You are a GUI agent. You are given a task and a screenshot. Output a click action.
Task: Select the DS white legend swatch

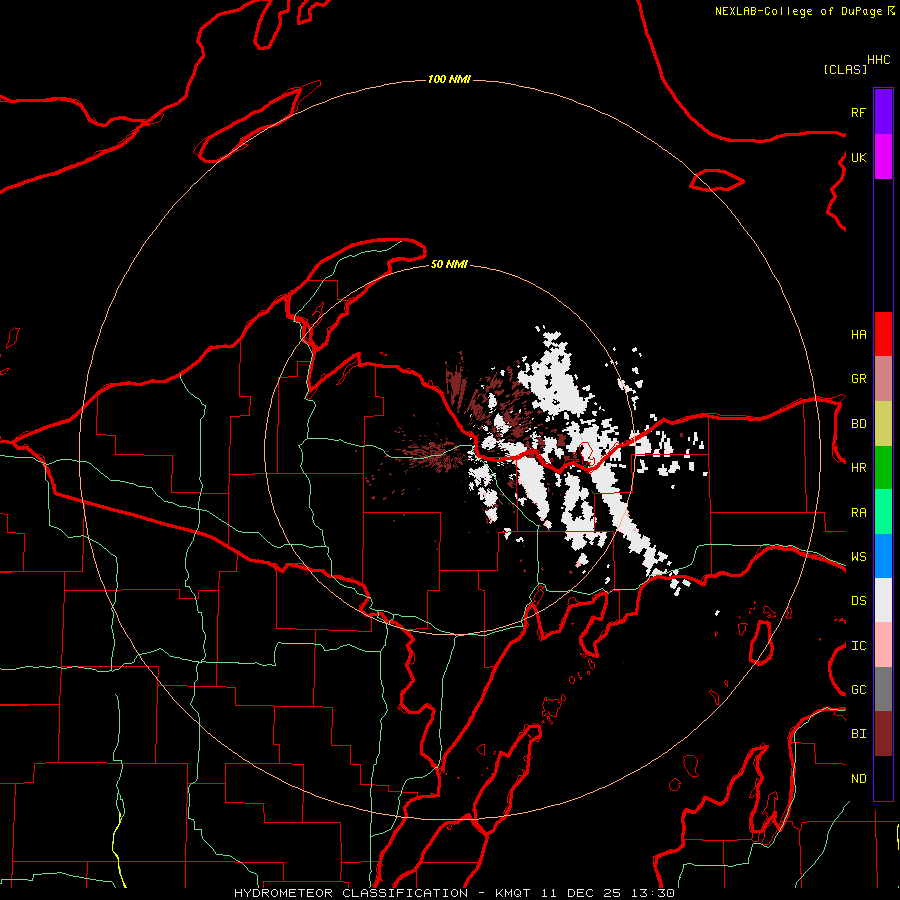883,600
